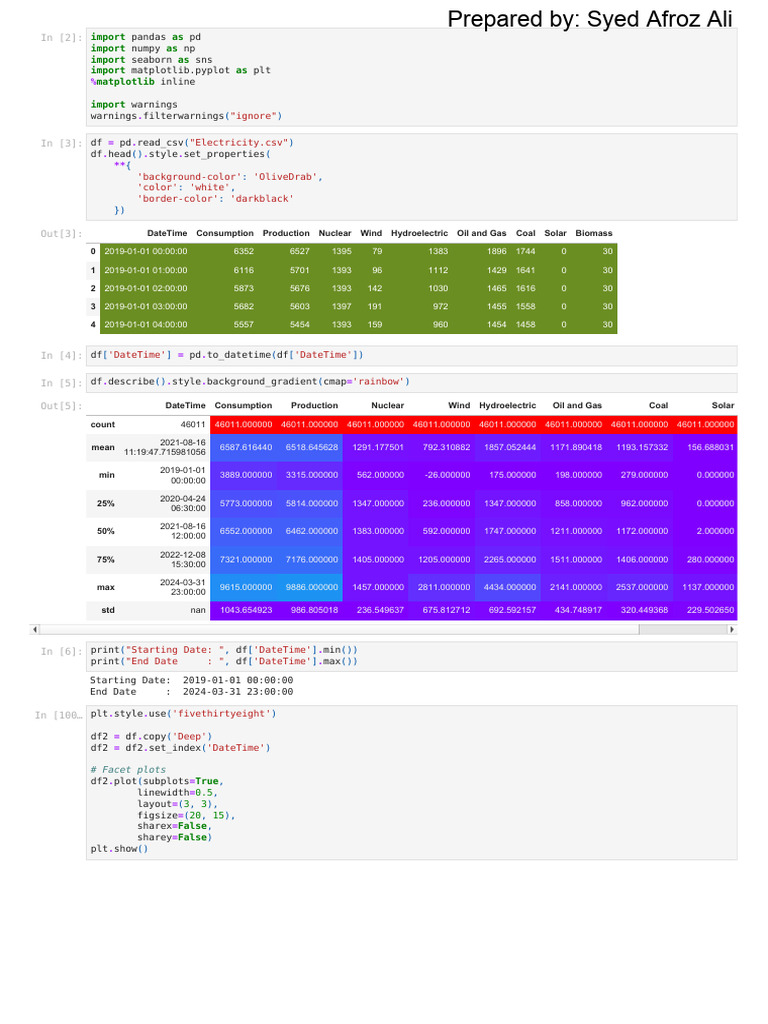Select the std row label
The height and width of the screenshot is (1024, 768).
[108, 609]
